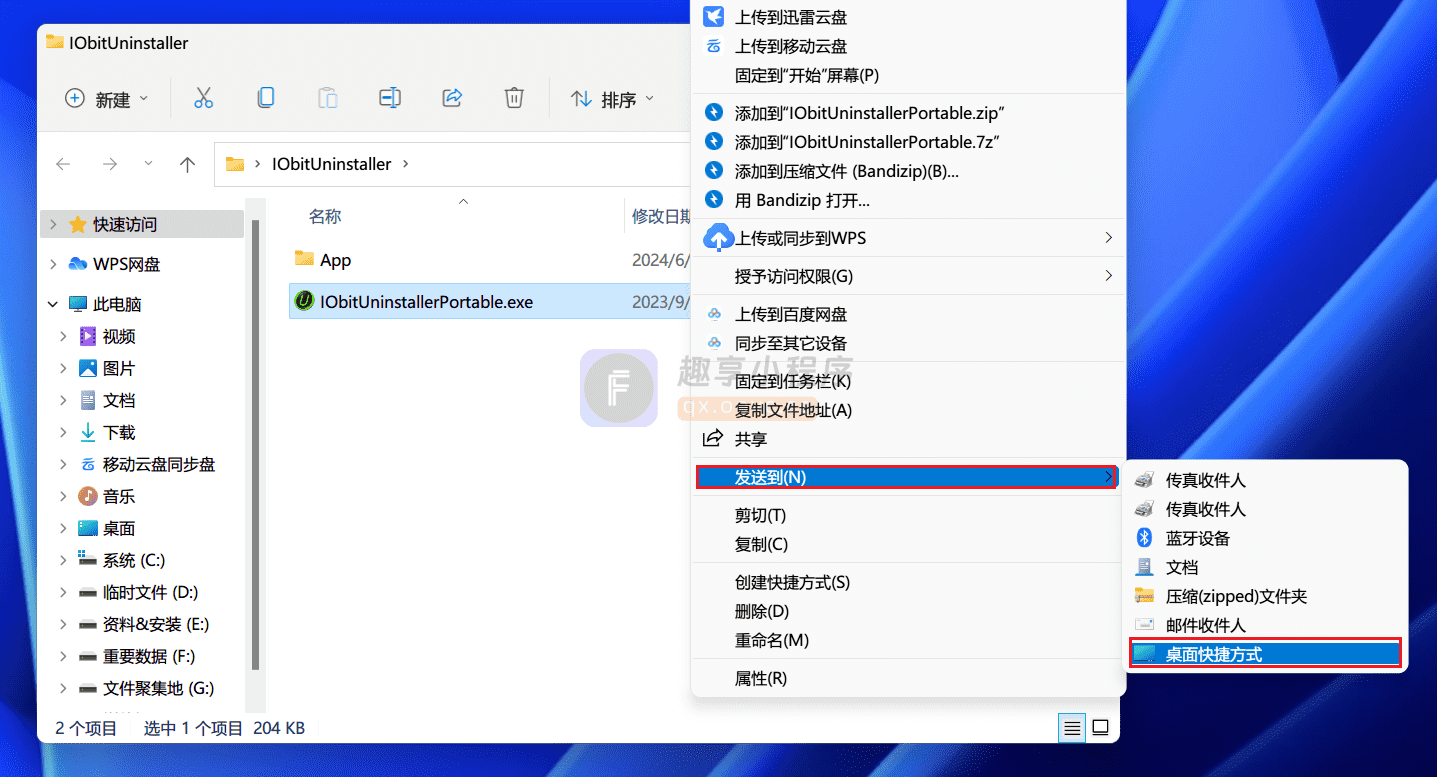Select 下载 in the navigation tree

119,433
